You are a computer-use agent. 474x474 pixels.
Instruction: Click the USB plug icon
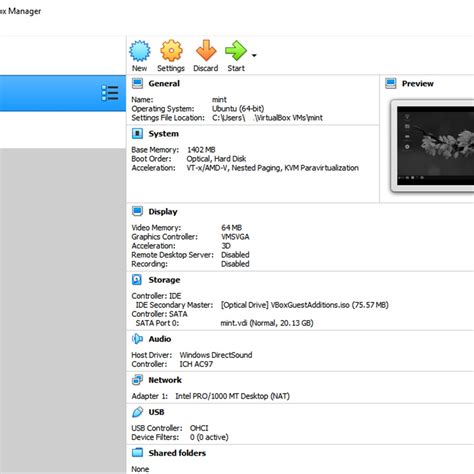click(137, 412)
